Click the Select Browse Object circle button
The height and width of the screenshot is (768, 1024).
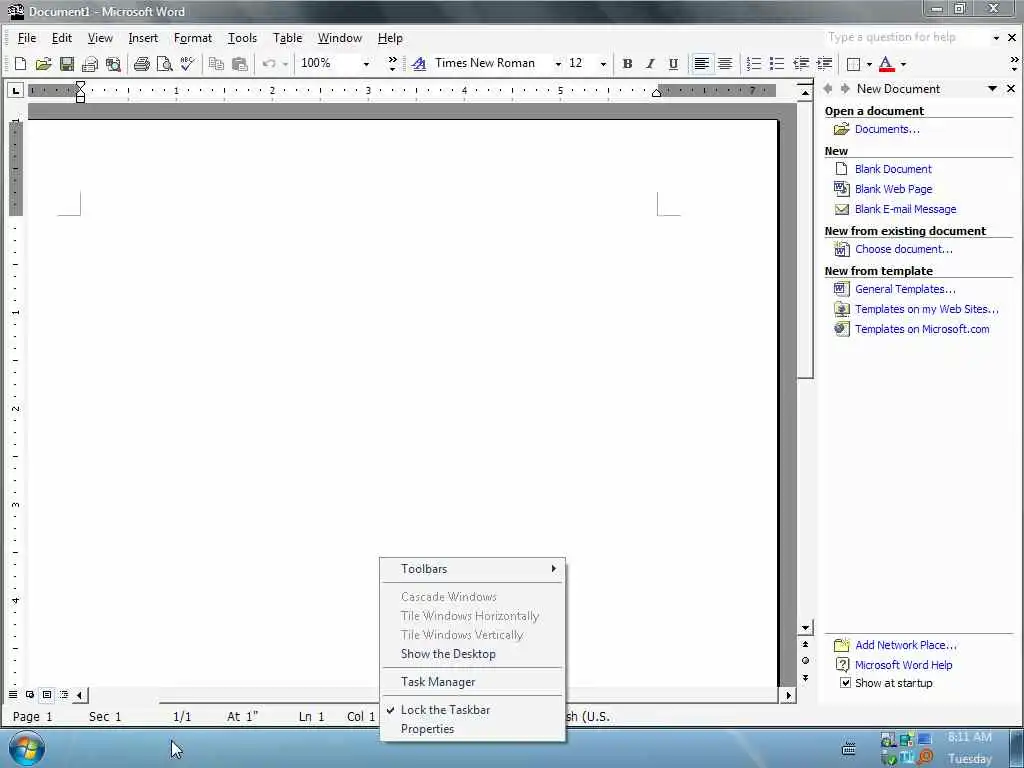(x=805, y=660)
